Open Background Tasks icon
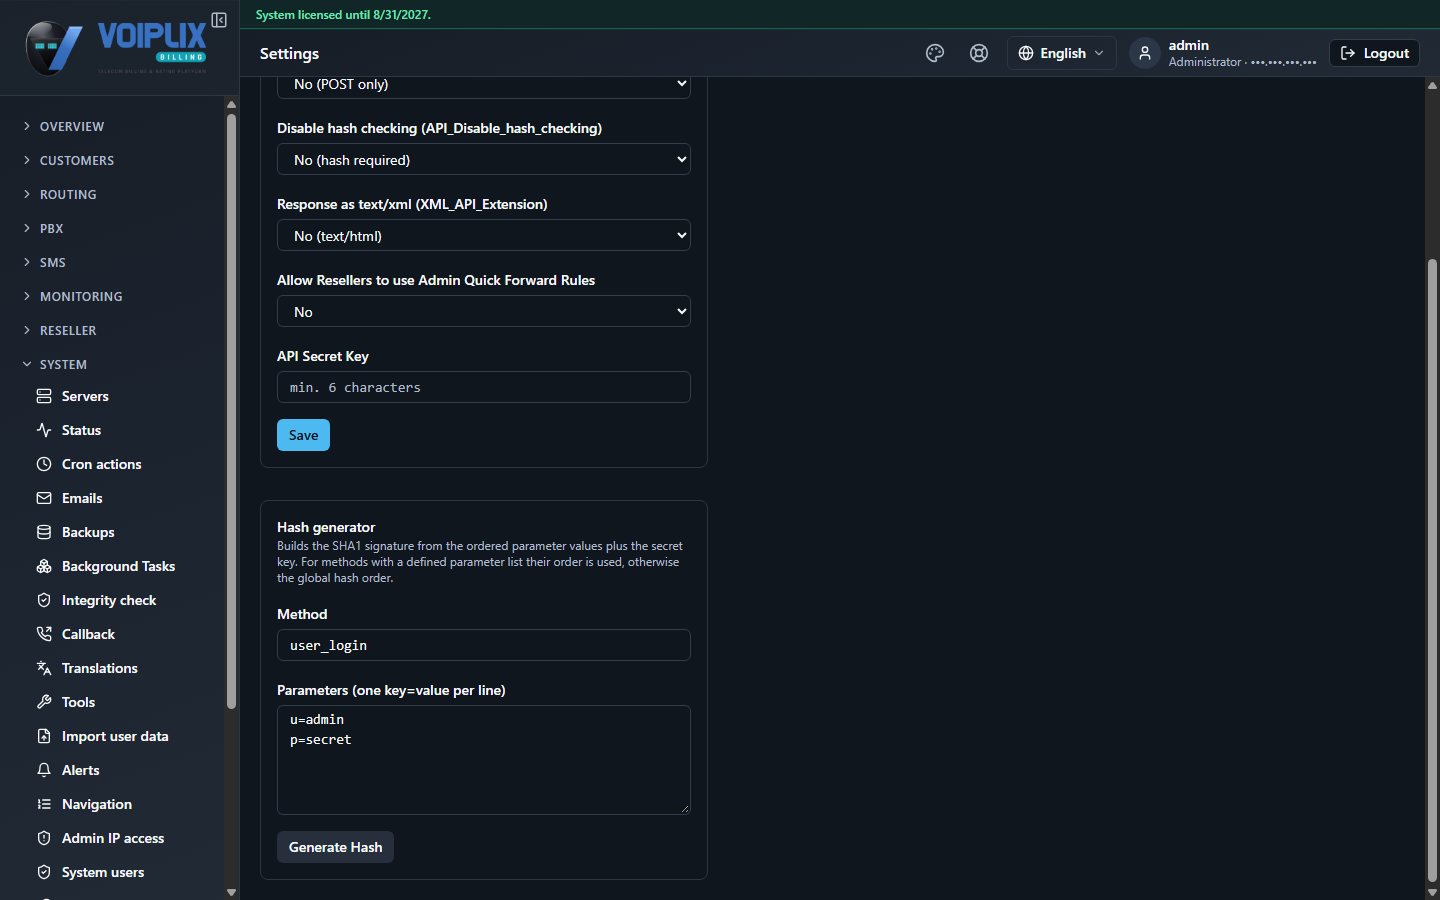The width and height of the screenshot is (1440, 900). [44, 566]
